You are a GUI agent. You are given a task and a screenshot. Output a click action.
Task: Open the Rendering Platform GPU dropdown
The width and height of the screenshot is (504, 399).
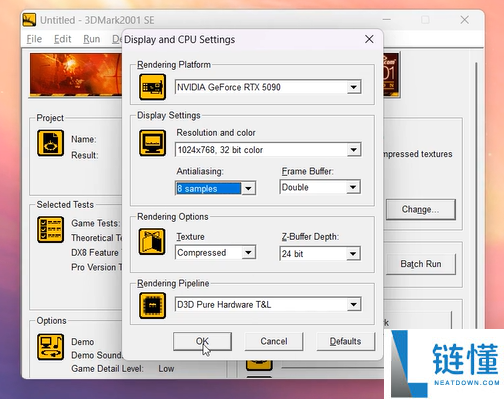(354, 87)
